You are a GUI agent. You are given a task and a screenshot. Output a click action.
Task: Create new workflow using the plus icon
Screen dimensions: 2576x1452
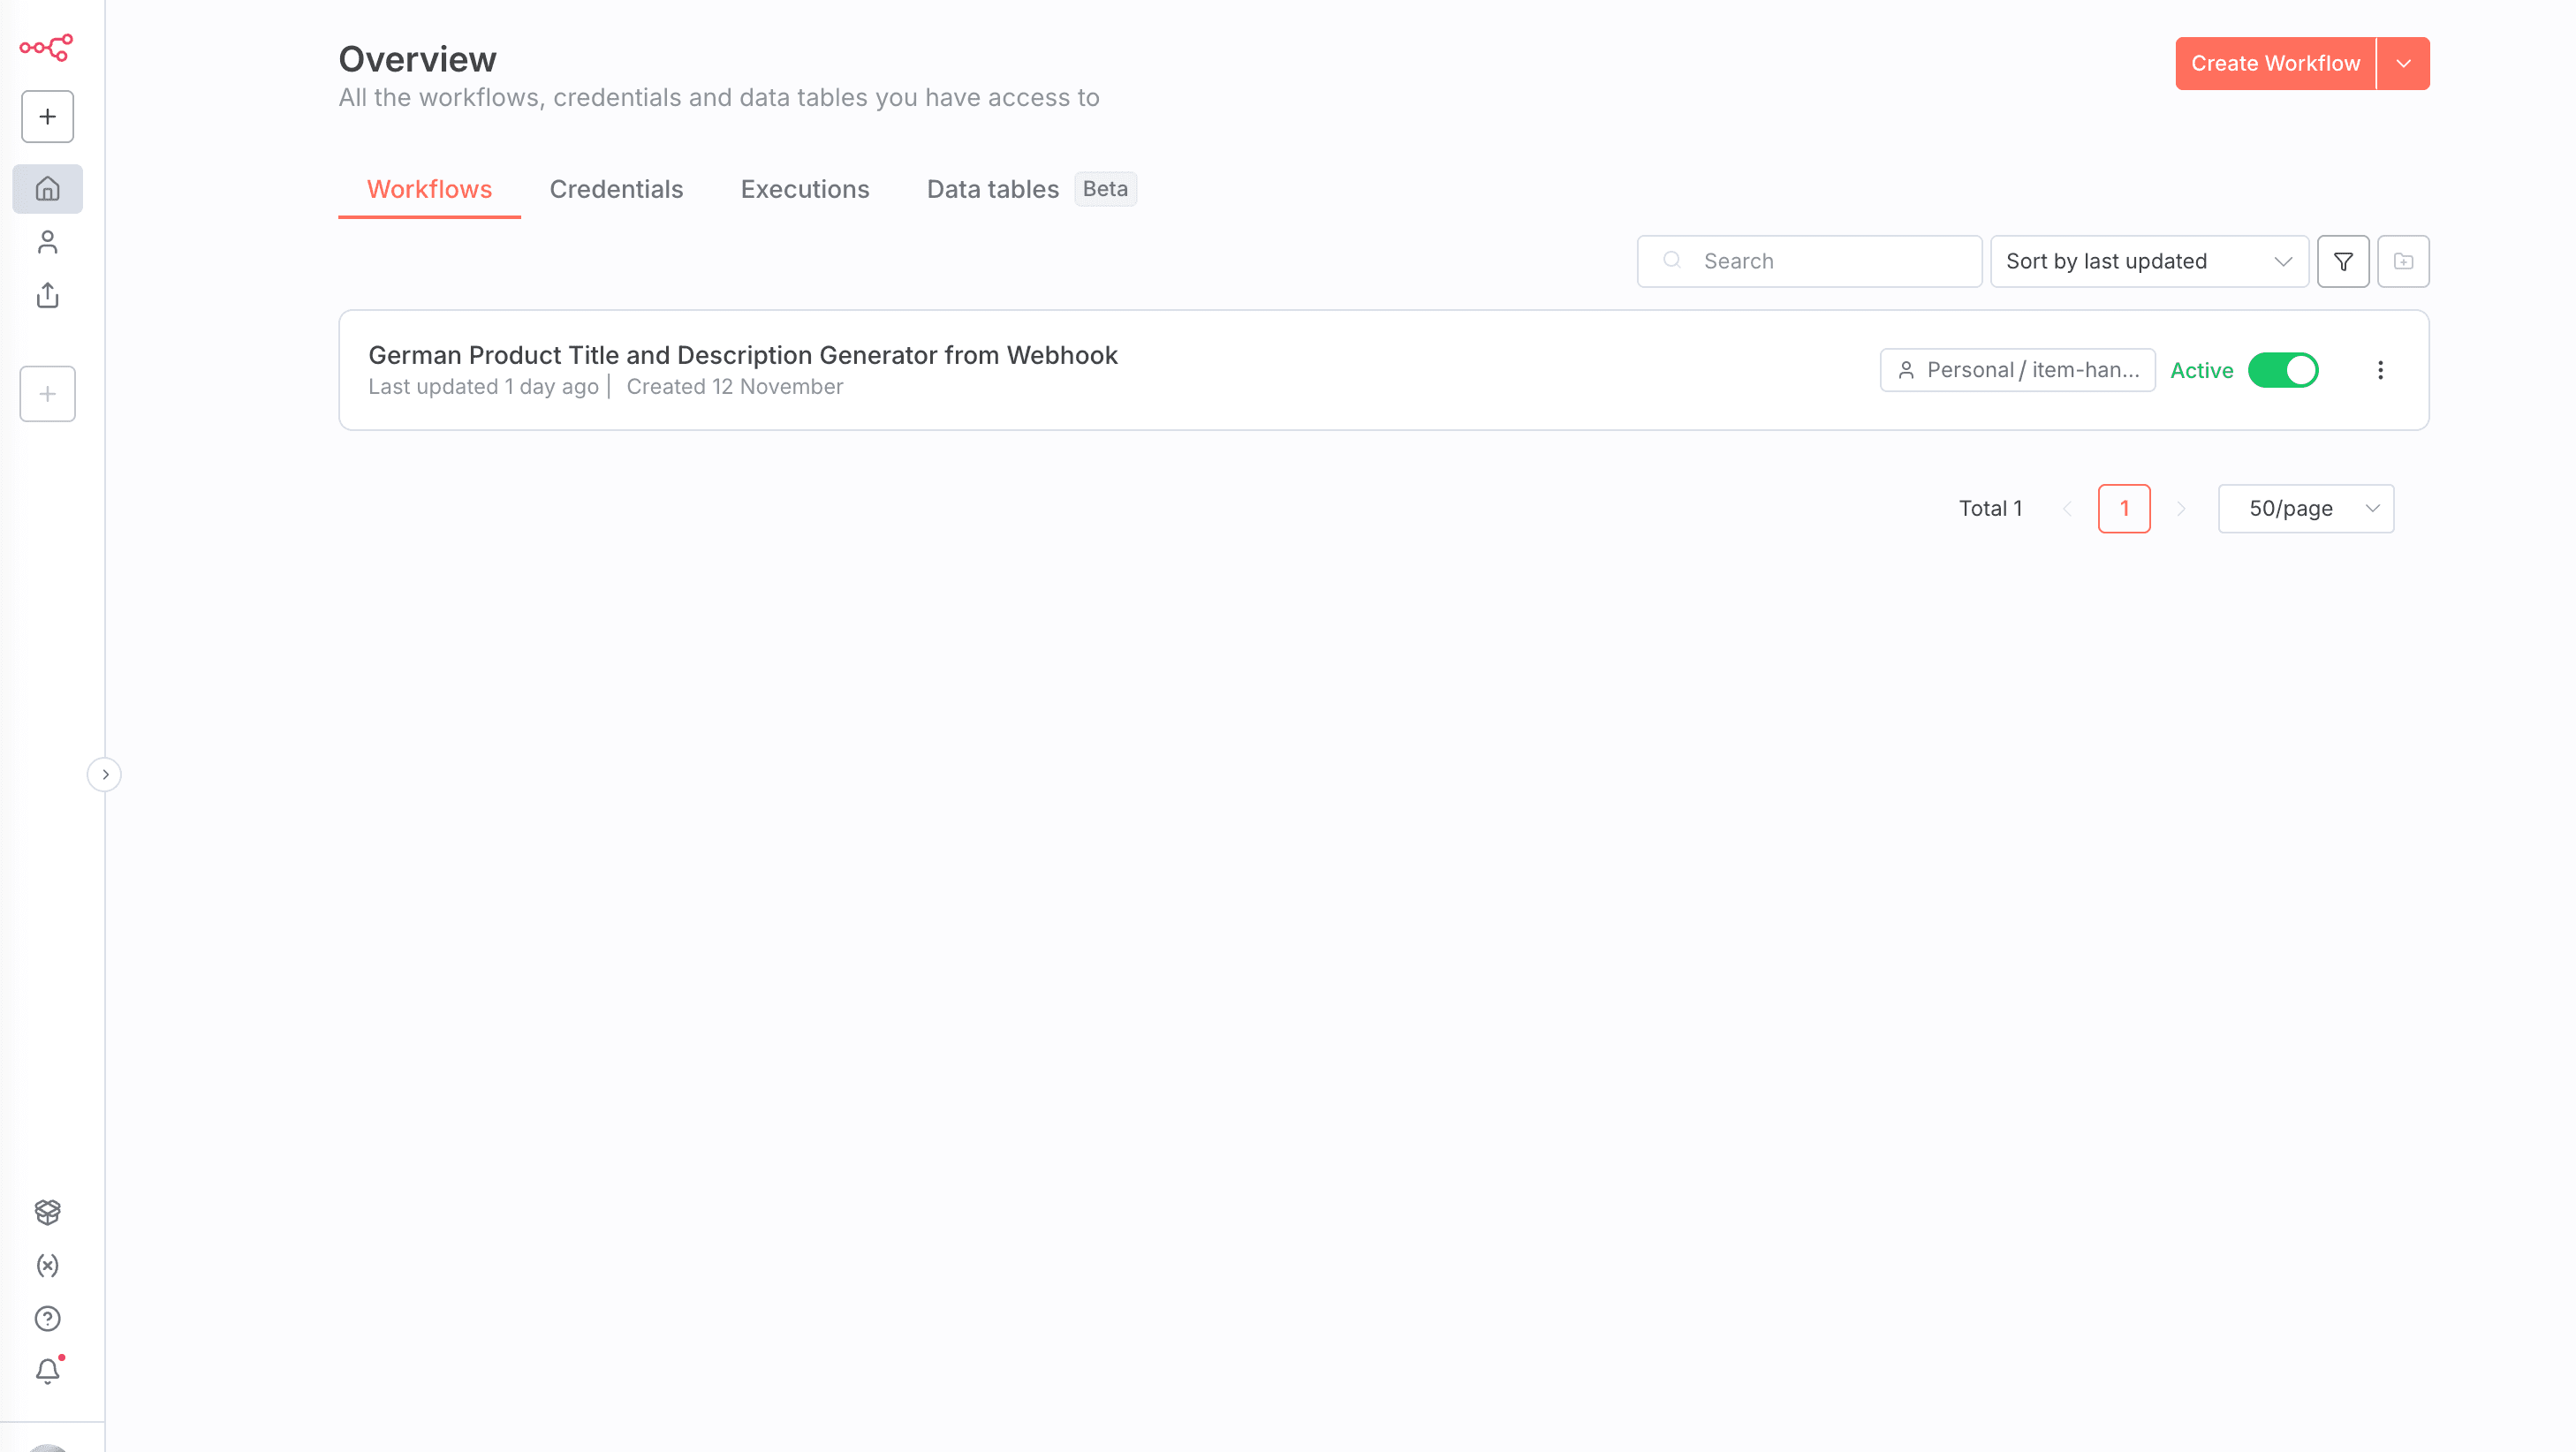coord(47,116)
